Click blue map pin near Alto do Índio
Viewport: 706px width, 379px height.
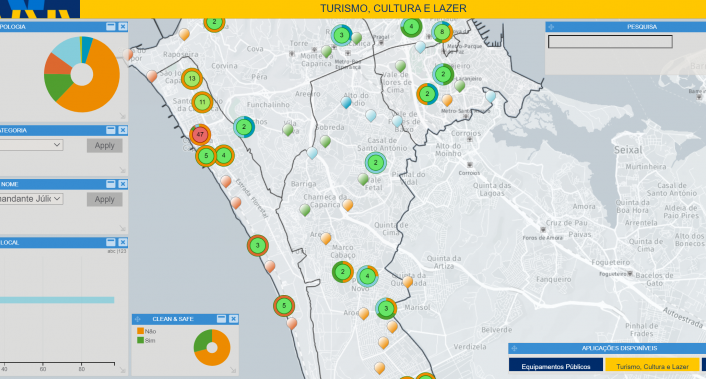coord(346,103)
